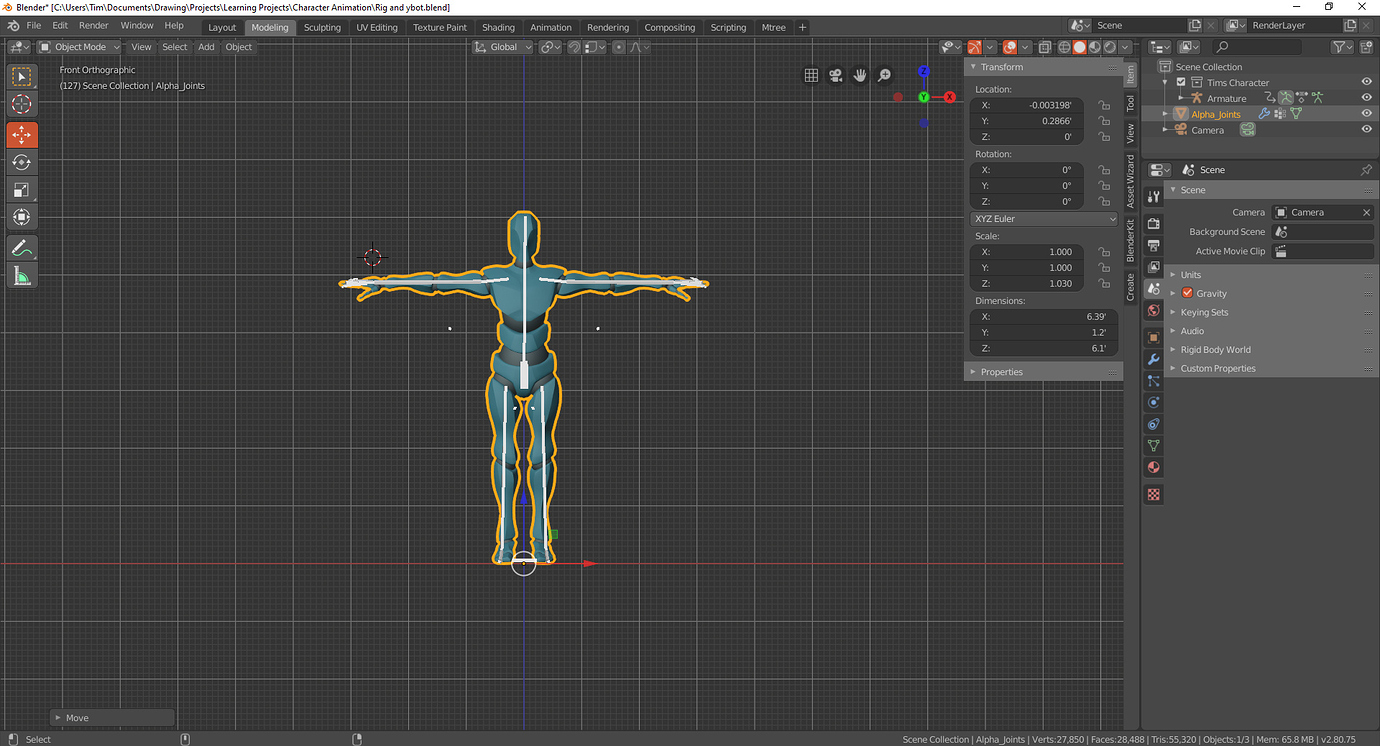Enable Rendered viewport shading

[1110, 46]
